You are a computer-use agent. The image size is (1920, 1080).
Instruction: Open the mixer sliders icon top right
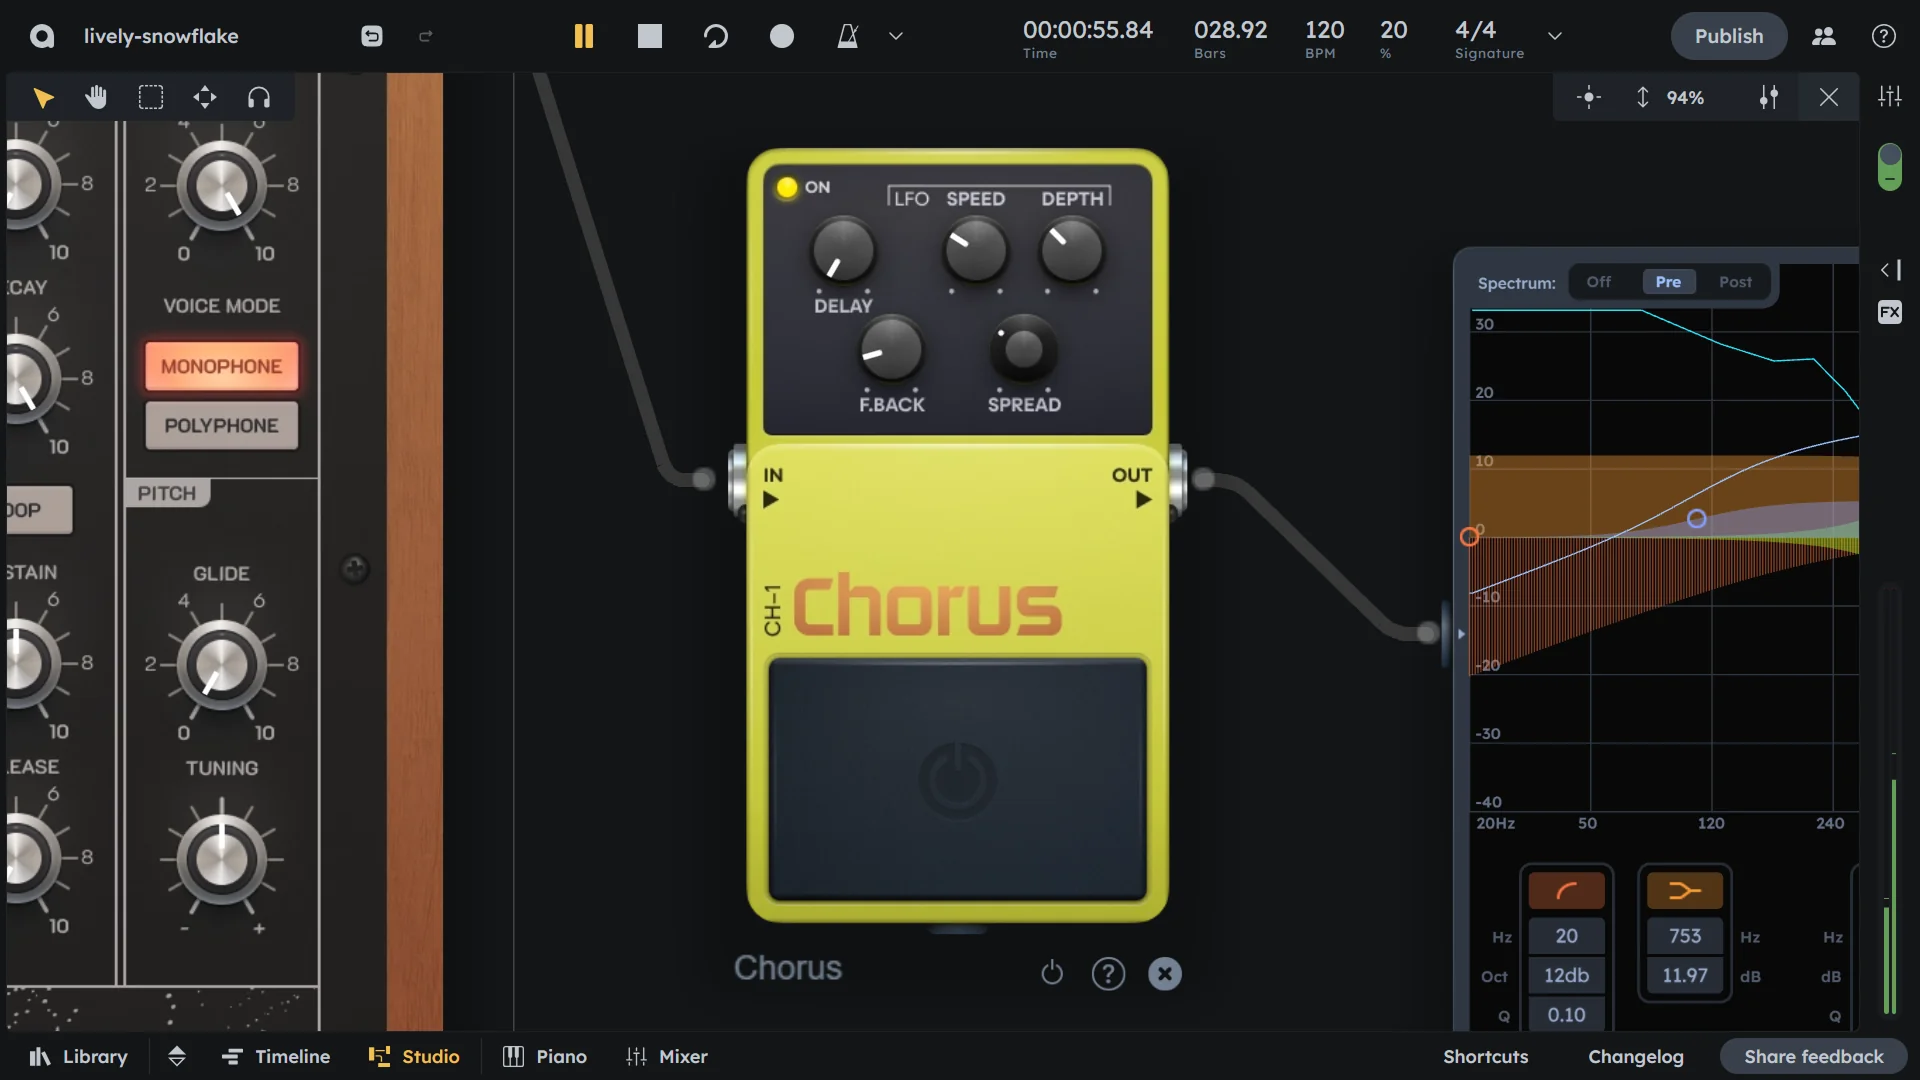[x=1890, y=96]
